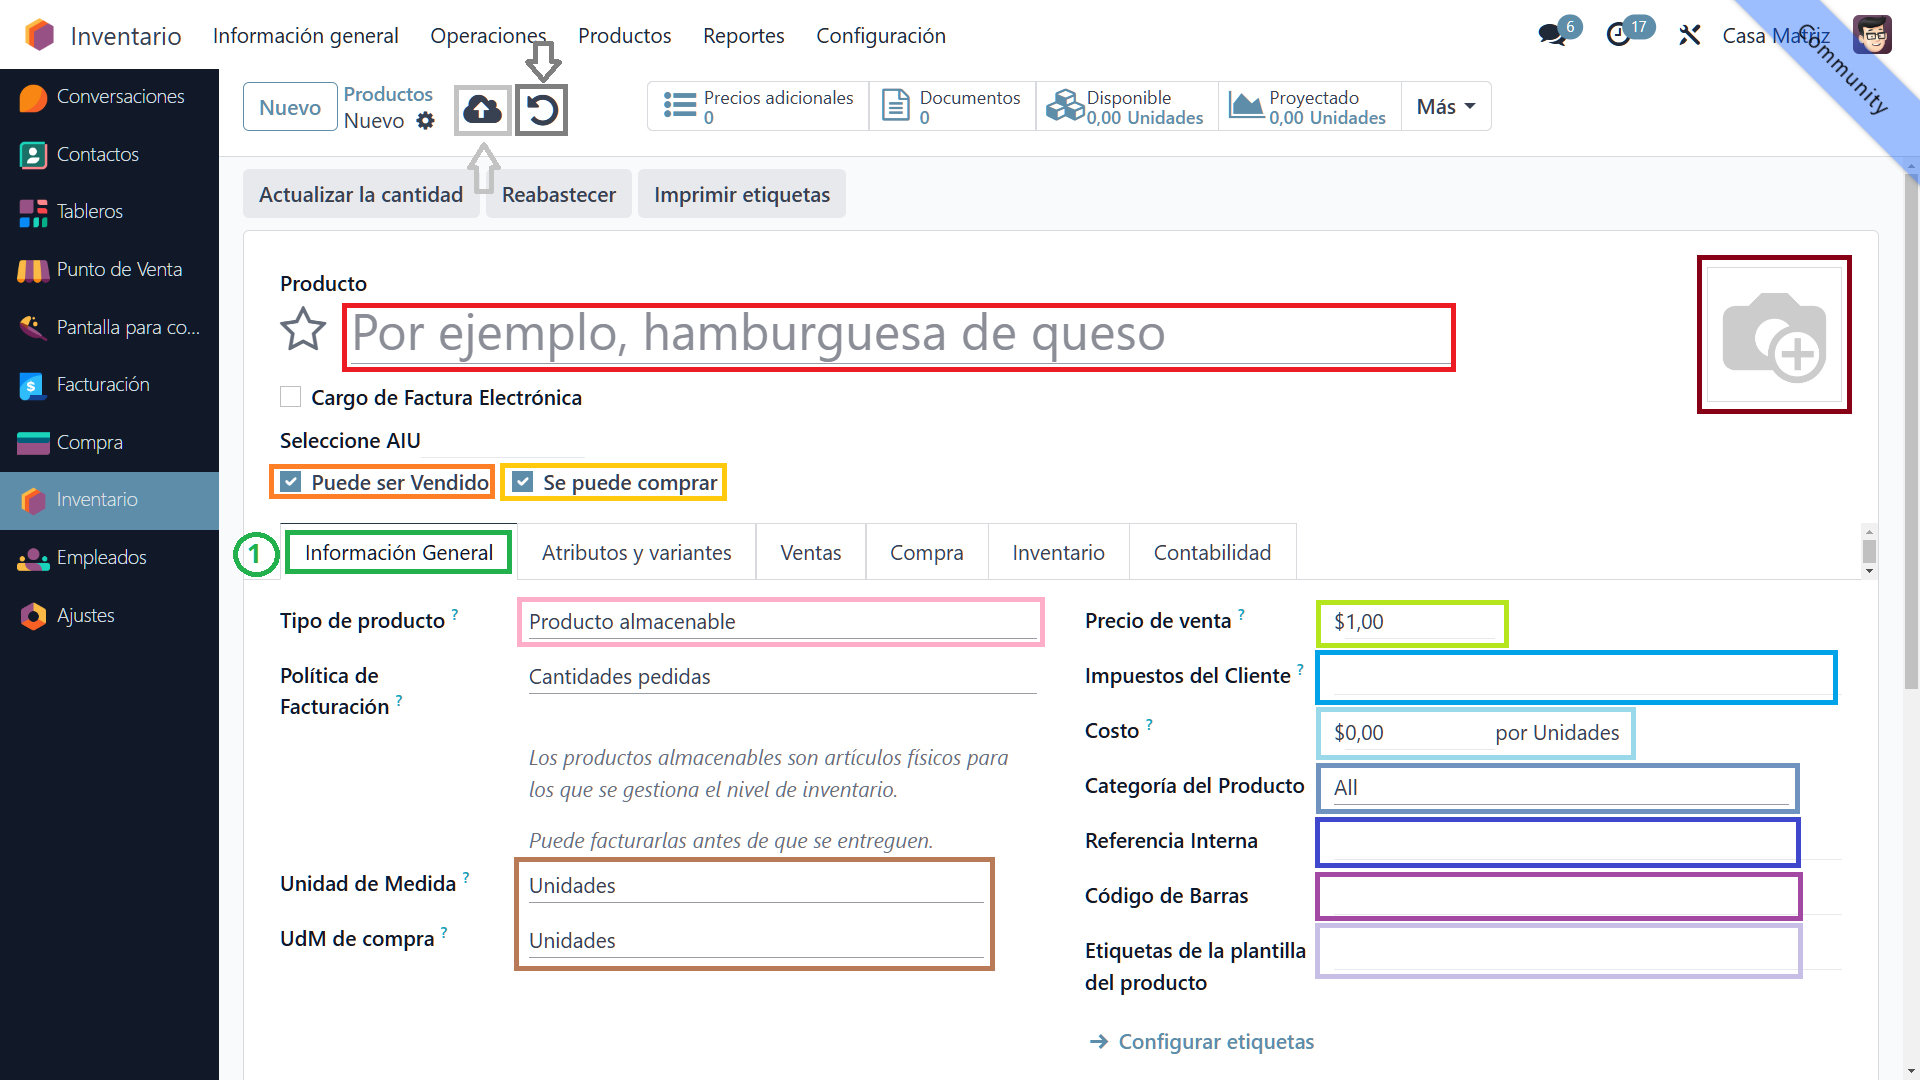Screen dimensions: 1920x1080
Task: Click the discard changes undo icon
Action: coord(542,109)
